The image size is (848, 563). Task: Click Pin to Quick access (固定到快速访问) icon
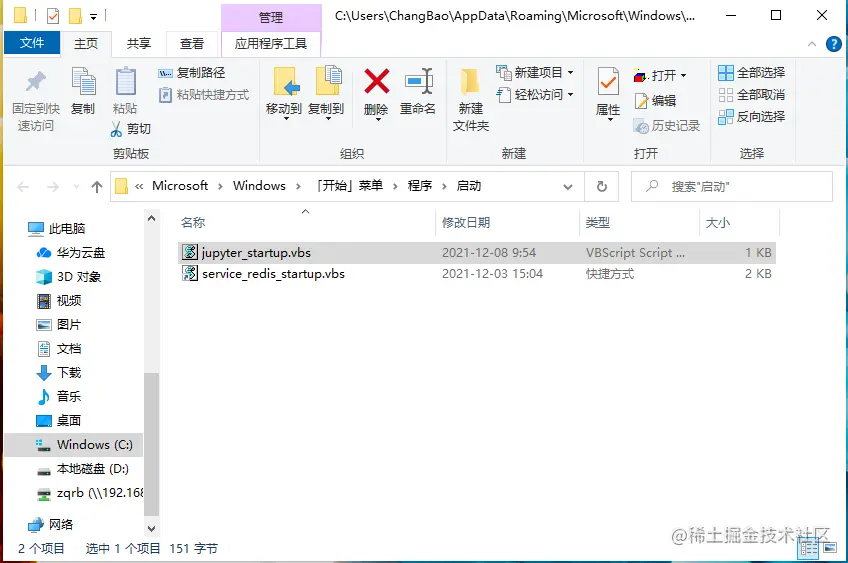(x=36, y=82)
